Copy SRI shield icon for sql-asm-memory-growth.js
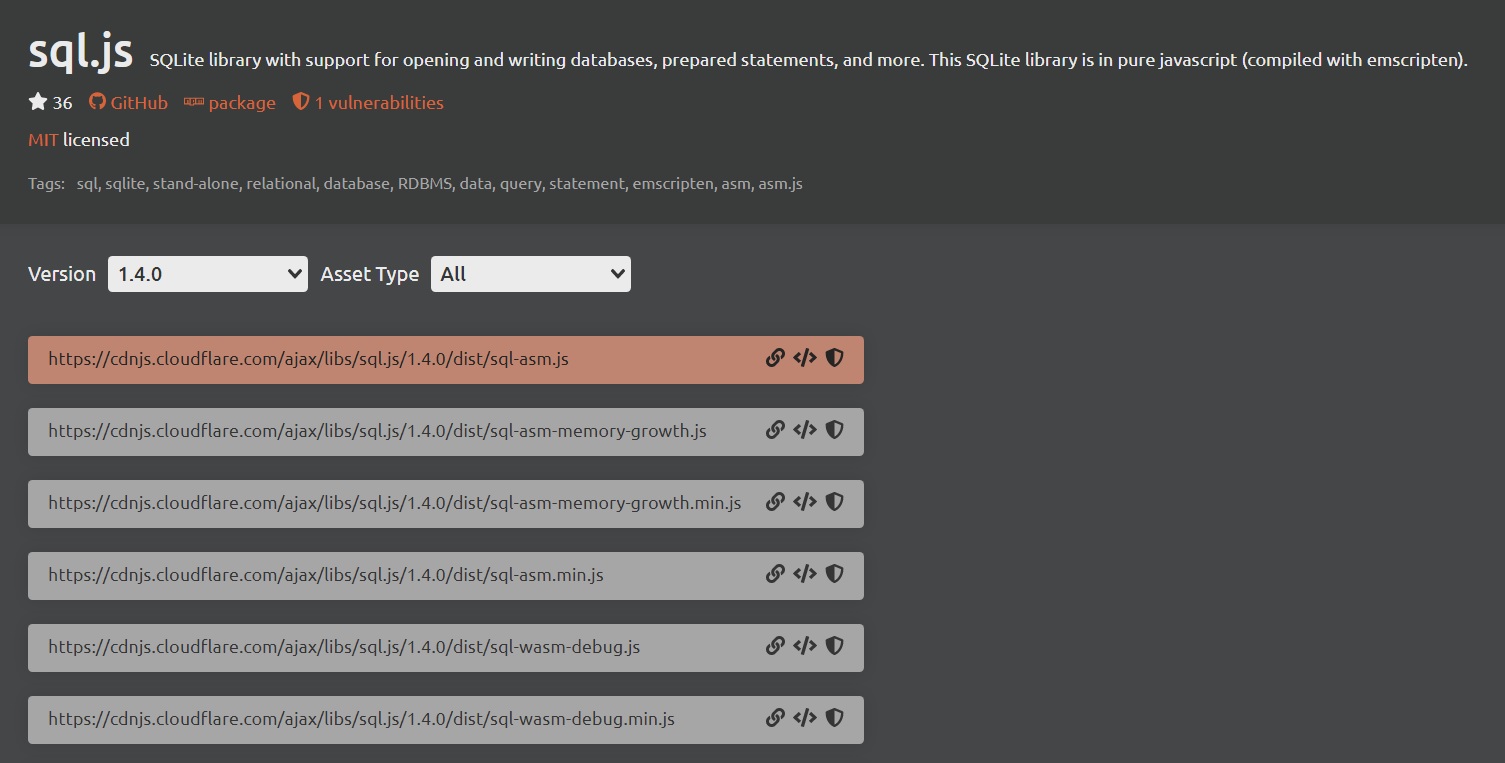The height and width of the screenshot is (763, 1505). click(835, 430)
